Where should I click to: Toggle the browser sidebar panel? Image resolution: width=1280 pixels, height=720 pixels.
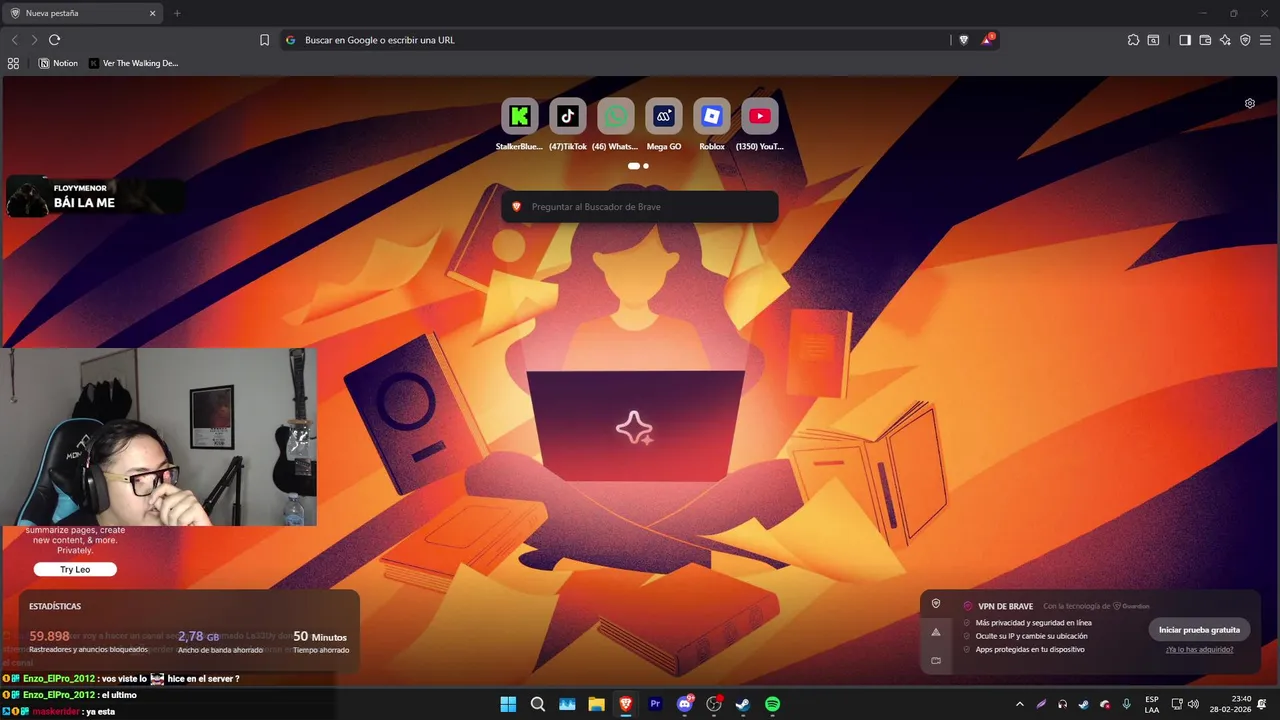click(x=1184, y=40)
